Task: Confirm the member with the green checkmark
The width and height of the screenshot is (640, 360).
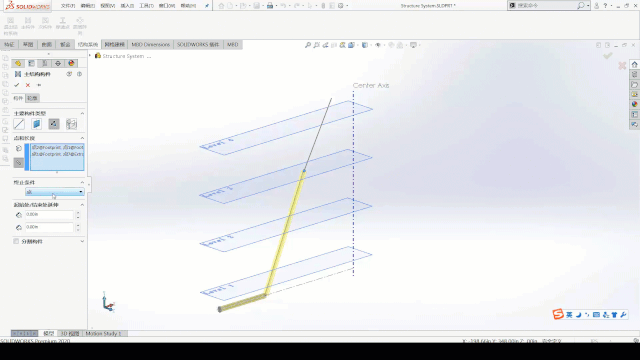Action: [x=17, y=85]
